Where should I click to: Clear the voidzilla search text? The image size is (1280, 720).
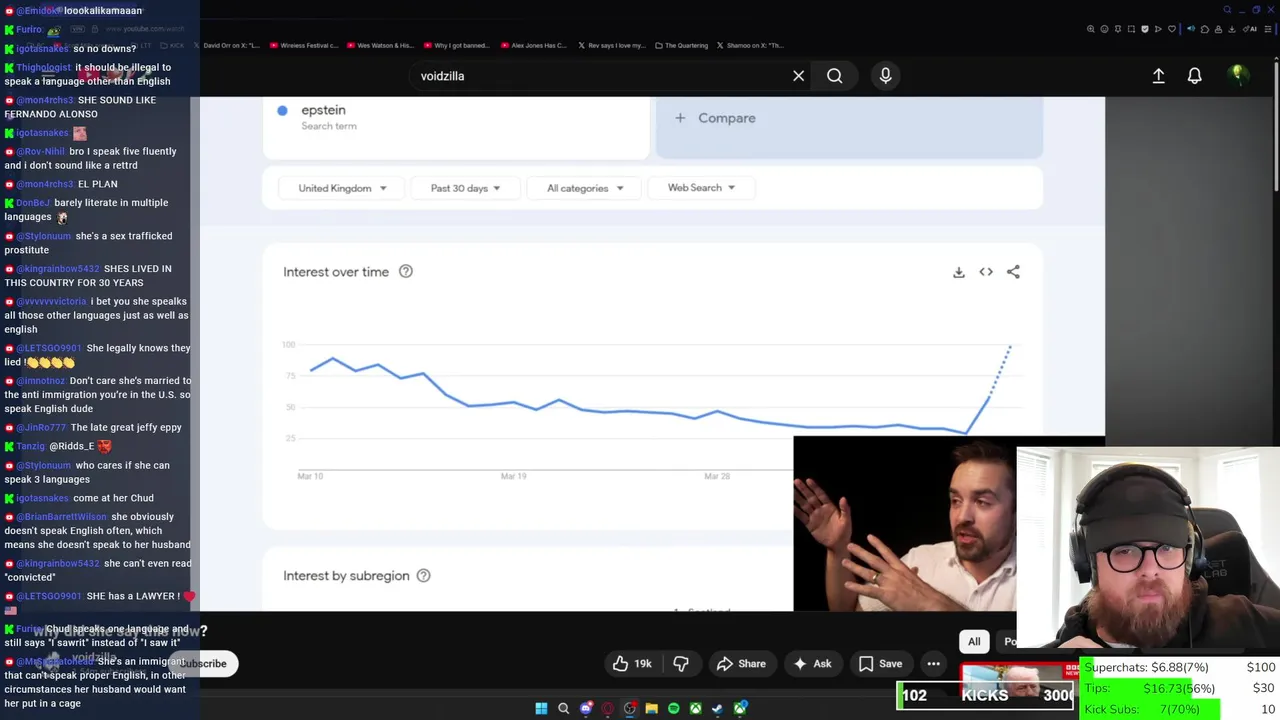798,76
